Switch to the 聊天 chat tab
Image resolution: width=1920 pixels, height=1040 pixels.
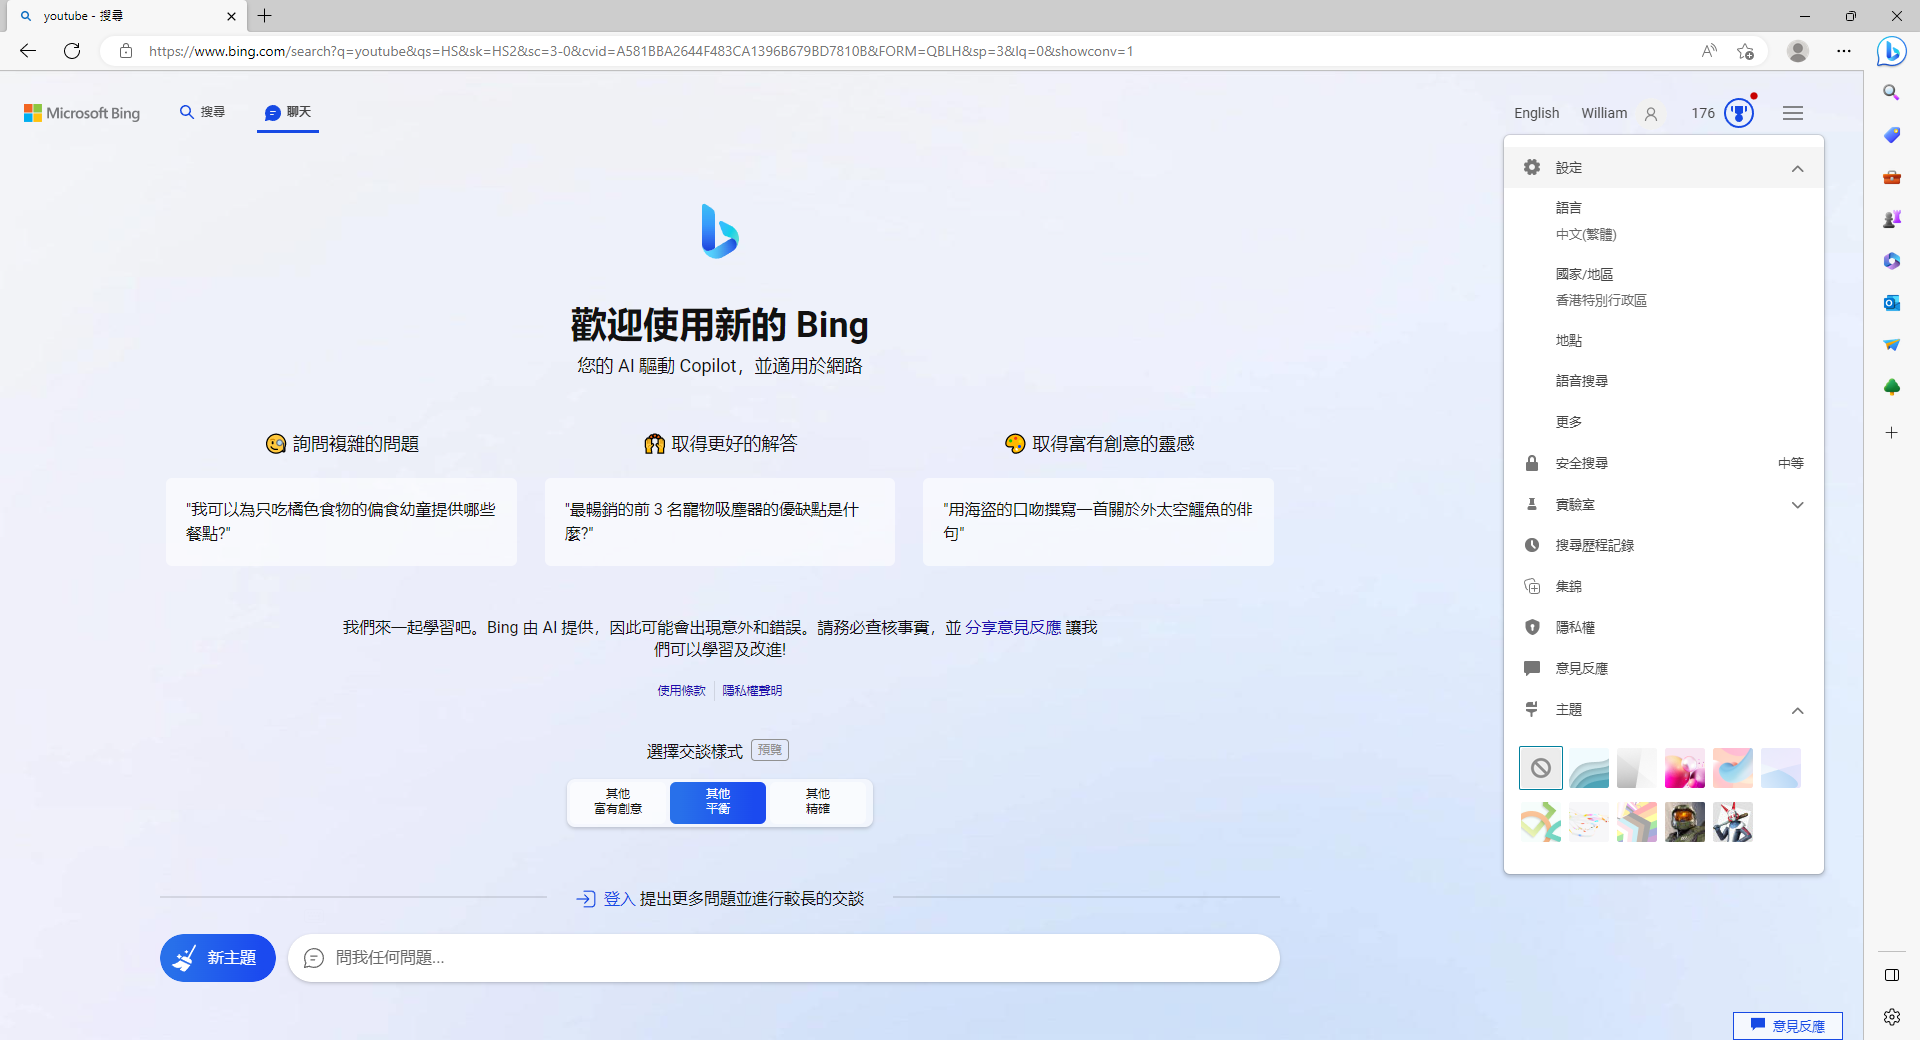click(x=288, y=112)
